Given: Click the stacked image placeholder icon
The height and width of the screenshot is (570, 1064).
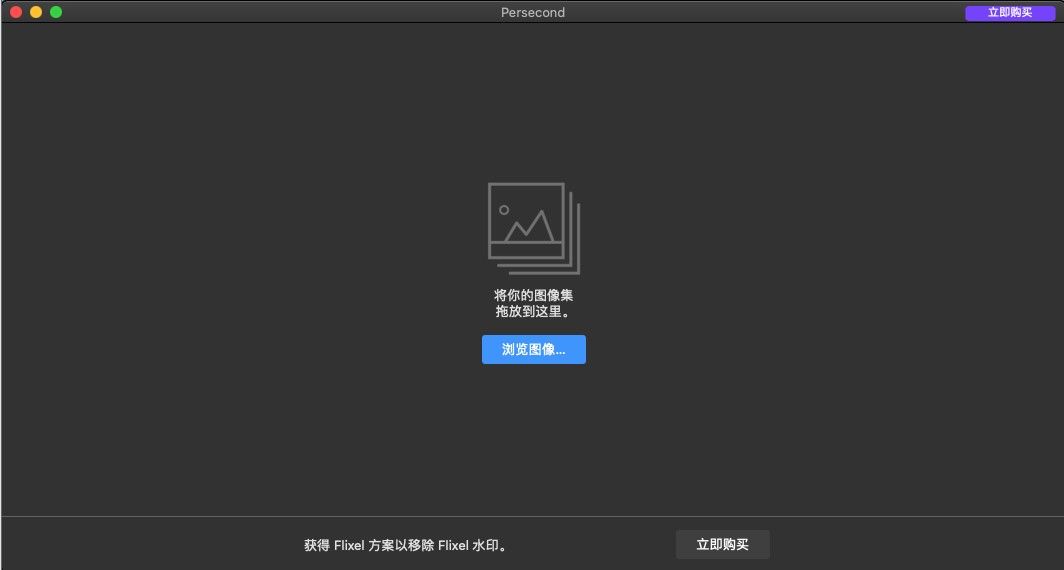Looking at the screenshot, I should point(534,229).
